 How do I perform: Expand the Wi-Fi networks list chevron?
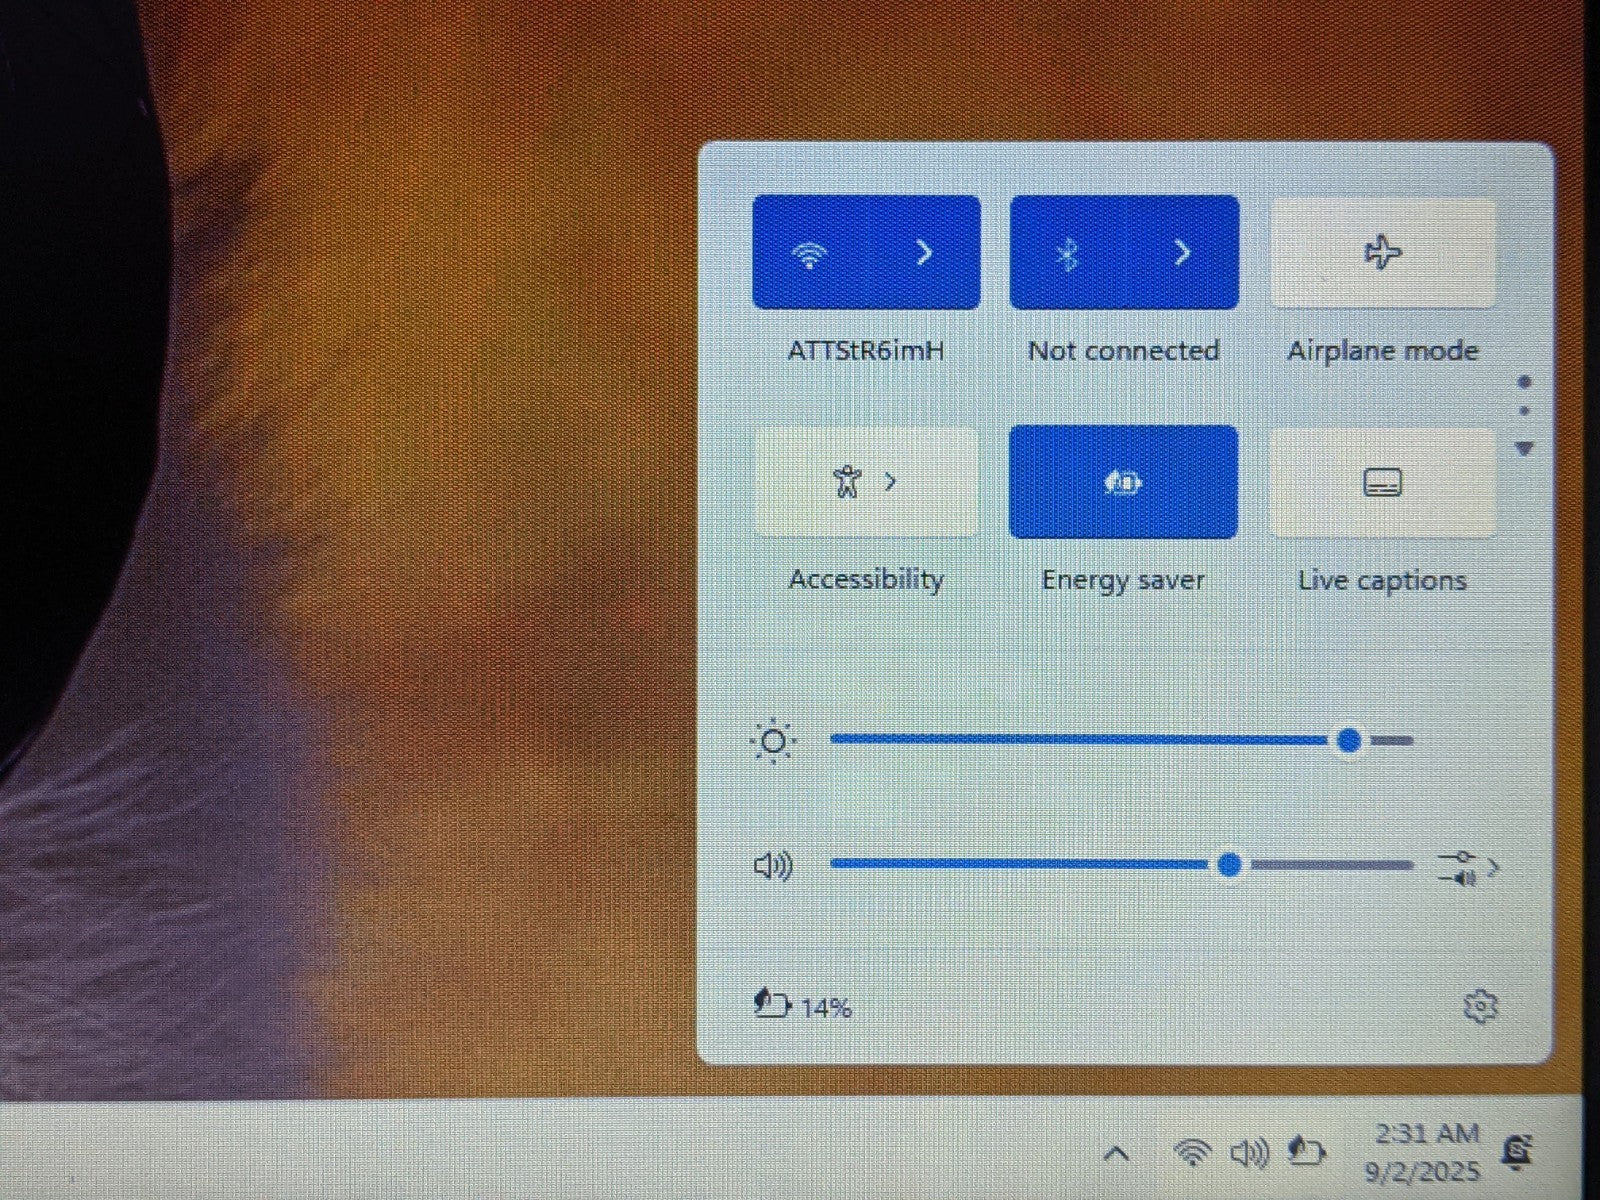tap(925, 253)
